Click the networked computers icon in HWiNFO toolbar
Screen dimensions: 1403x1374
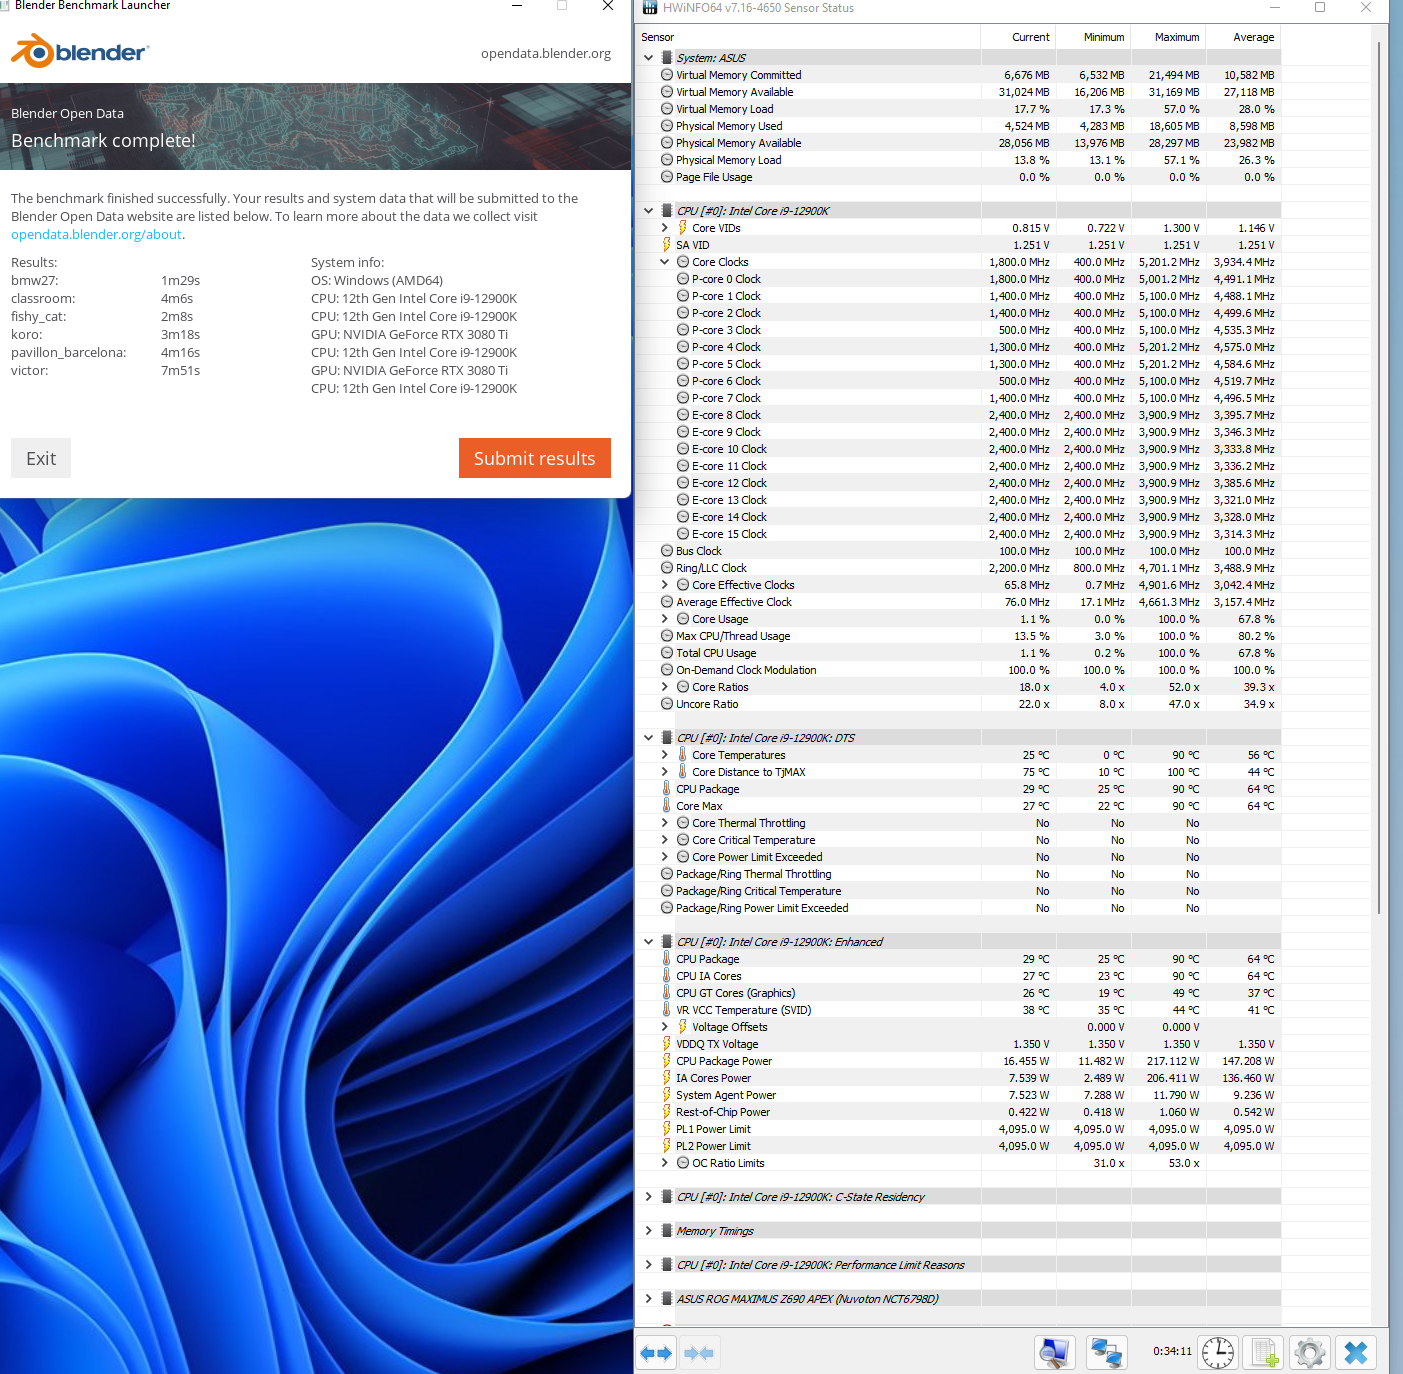1107,1353
